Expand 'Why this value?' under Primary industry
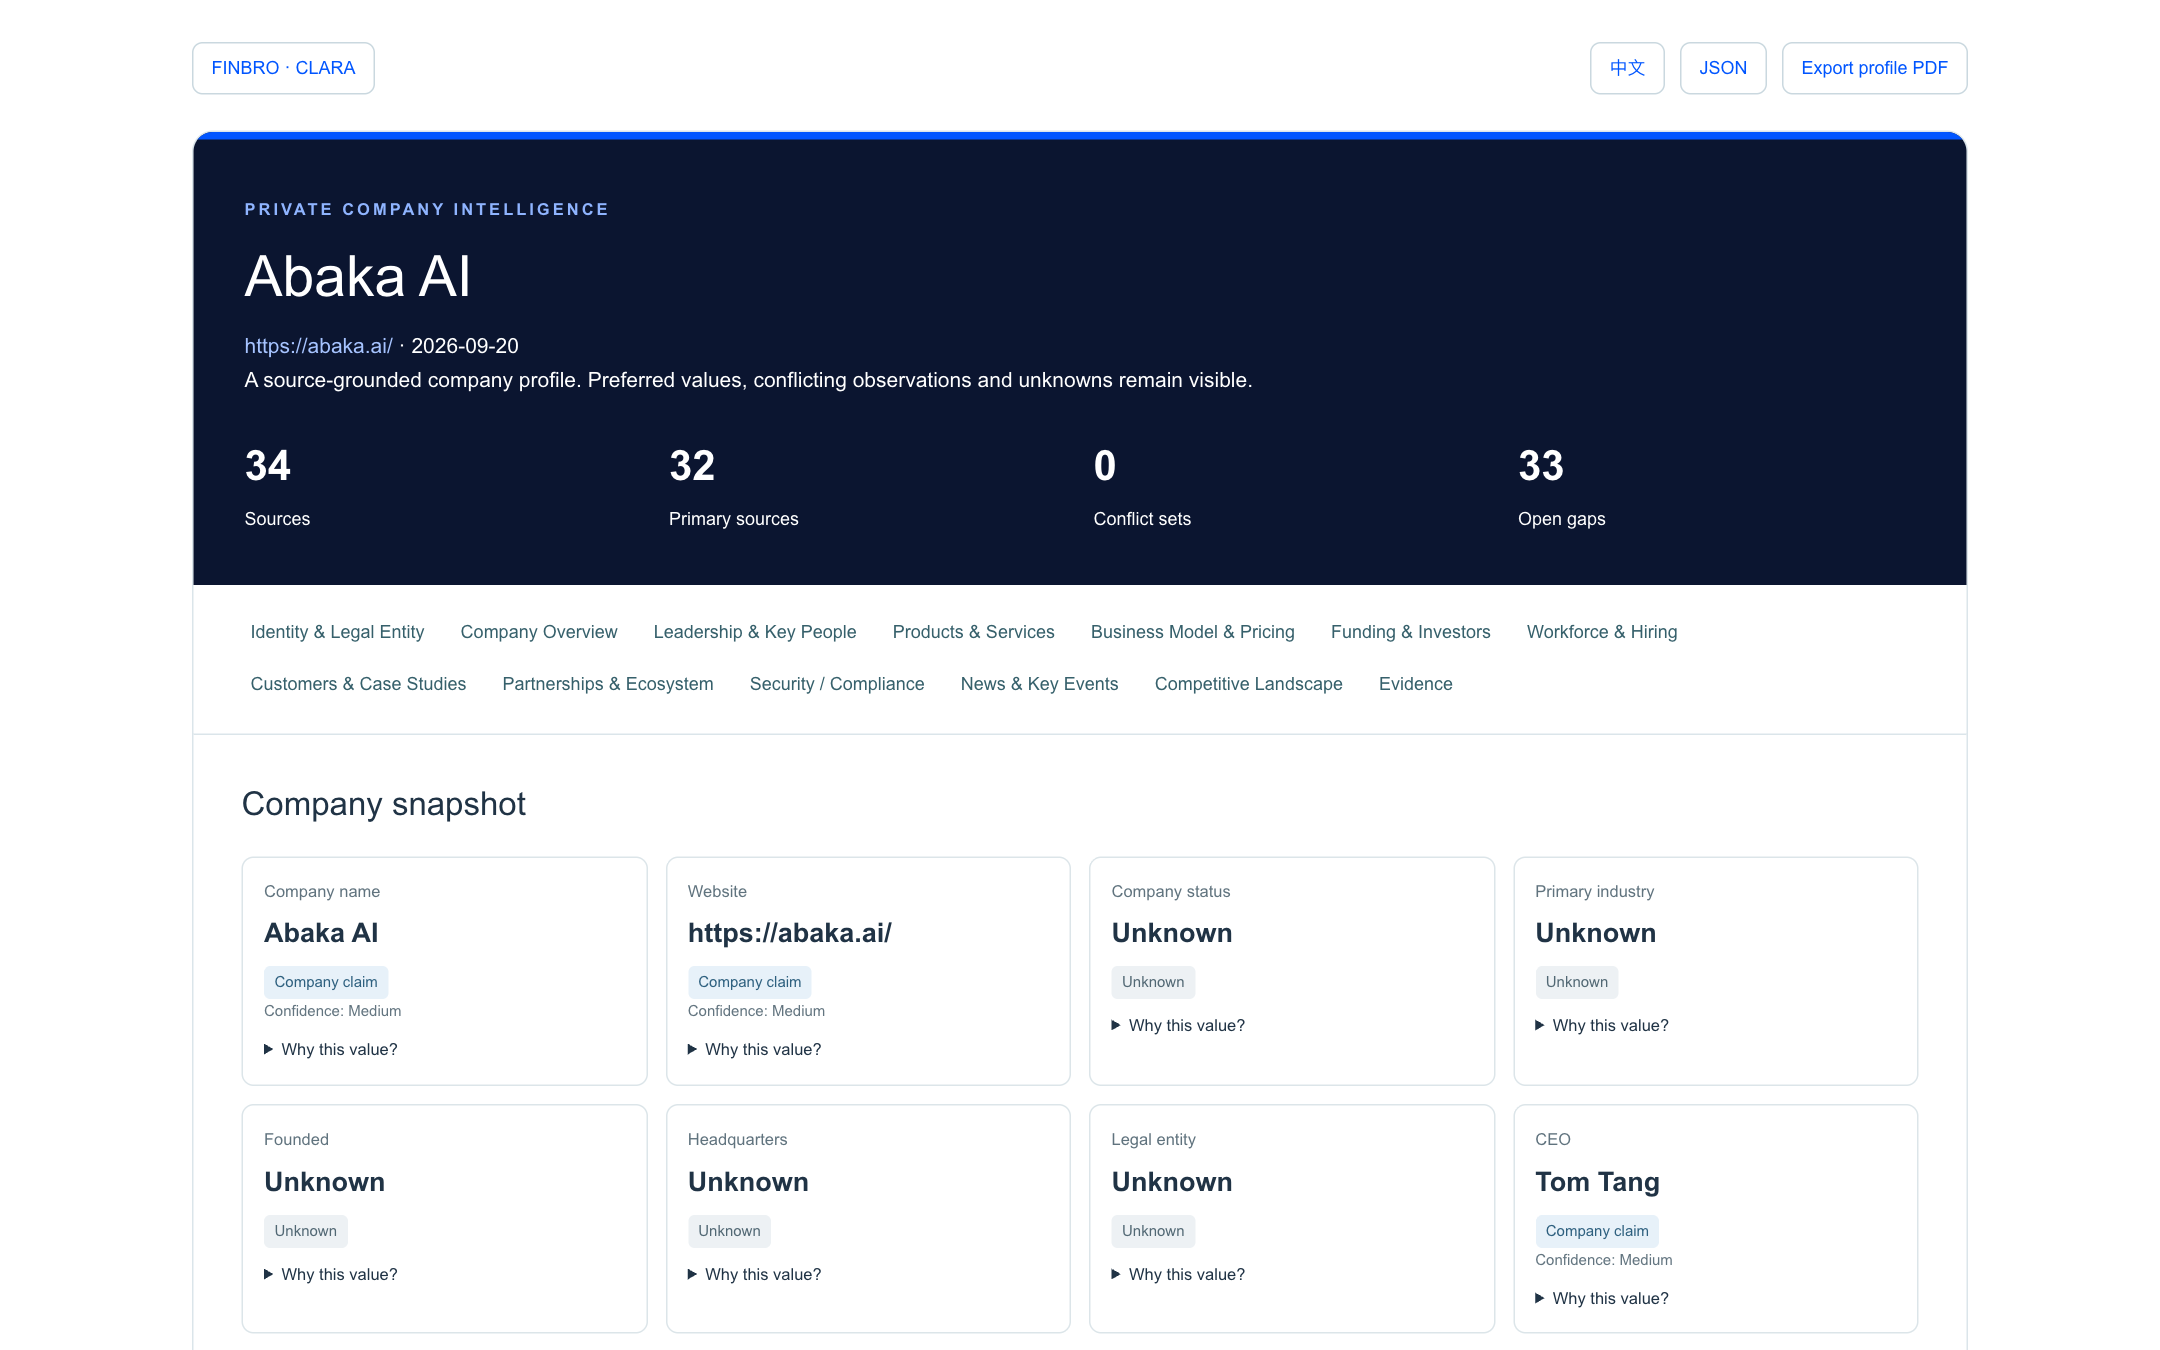 [x=1603, y=1025]
